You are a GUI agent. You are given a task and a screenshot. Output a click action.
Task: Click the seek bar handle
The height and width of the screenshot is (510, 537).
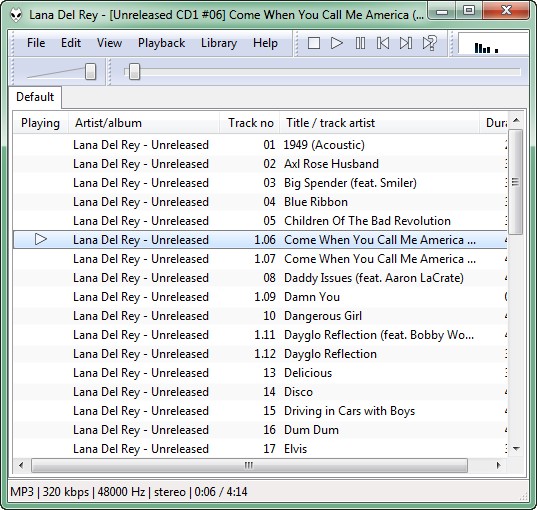(x=134, y=71)
